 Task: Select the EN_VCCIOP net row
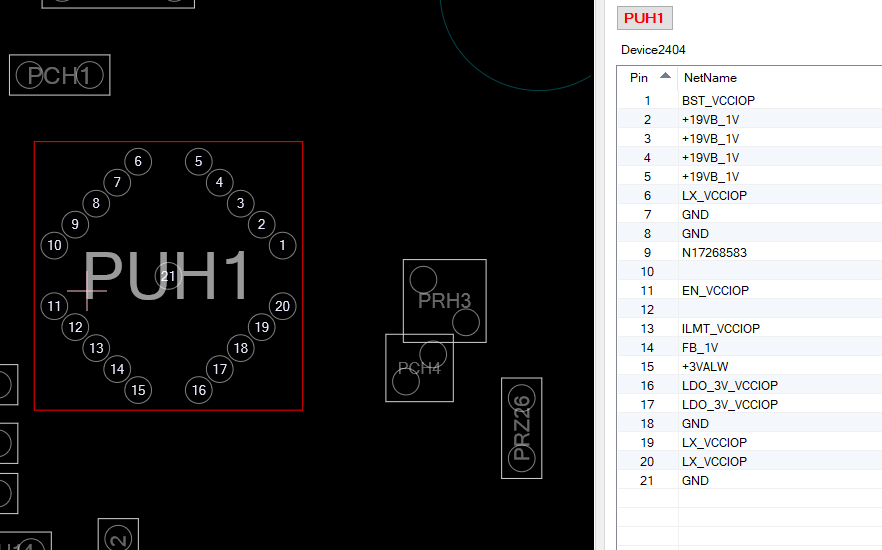pyautogui.click(x=750, y=291)
